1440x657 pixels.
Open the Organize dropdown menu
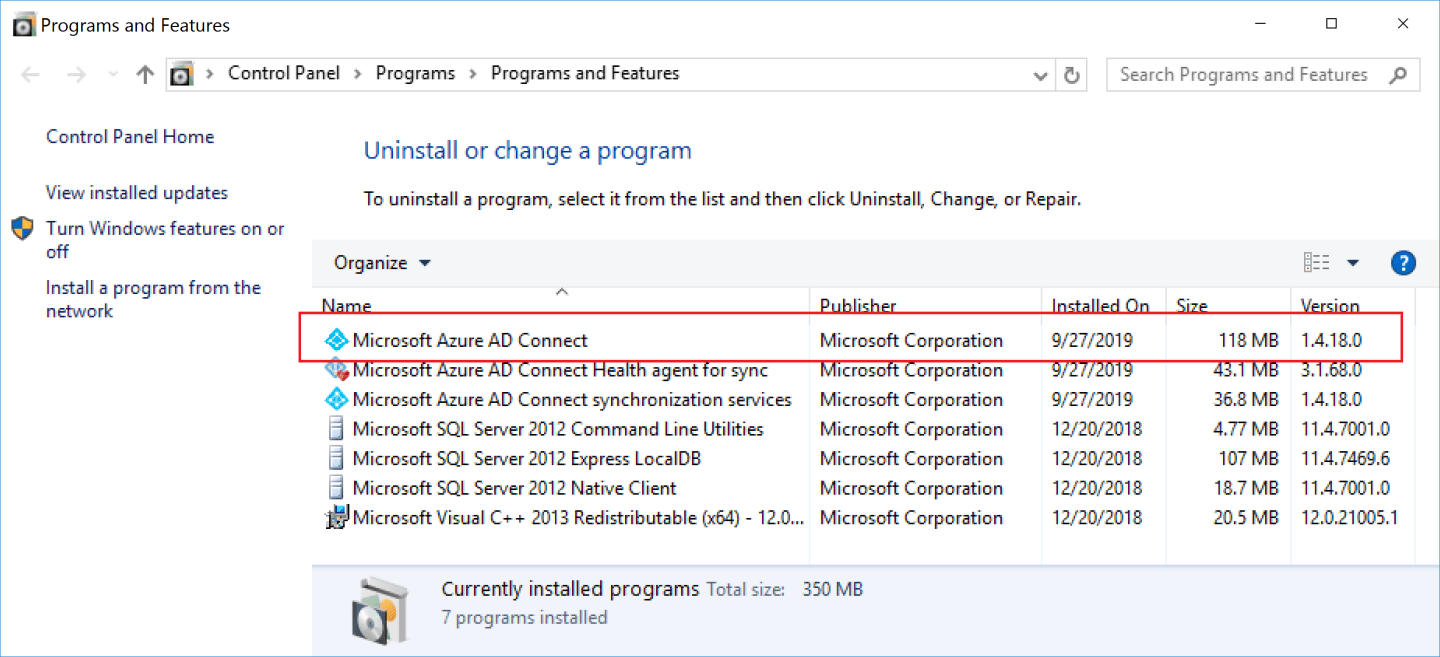[x=382, y=263]
